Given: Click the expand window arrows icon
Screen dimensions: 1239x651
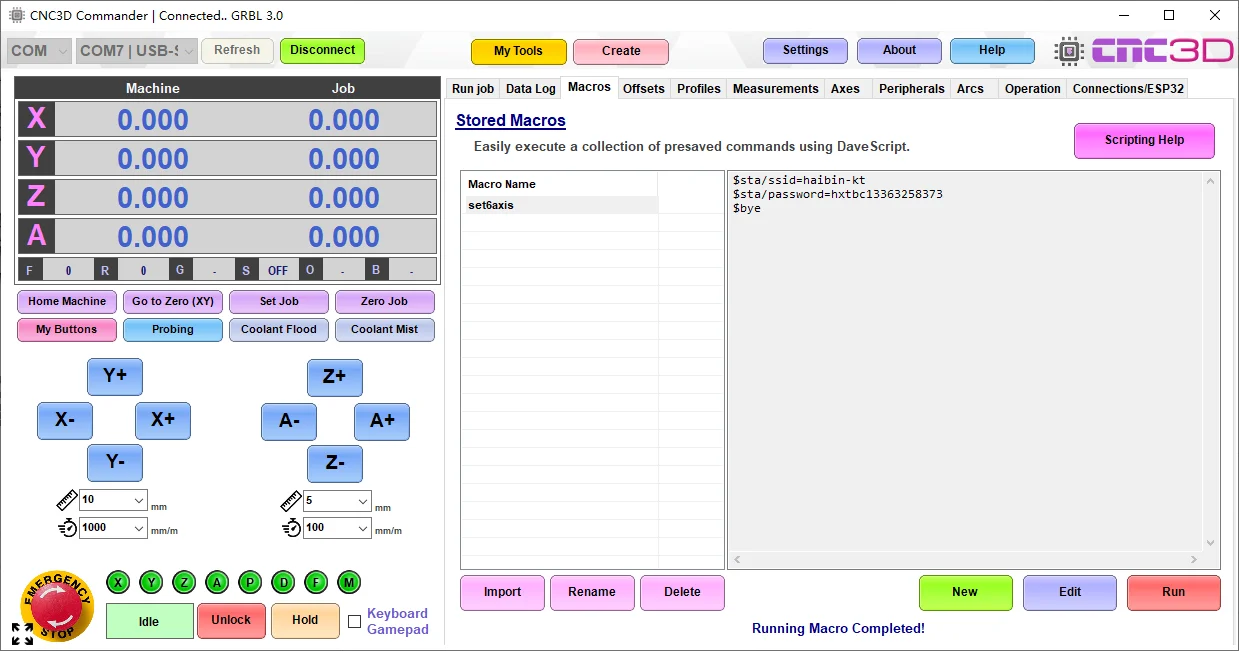Looking at the screenshot, I should click(x=22, y=633).
